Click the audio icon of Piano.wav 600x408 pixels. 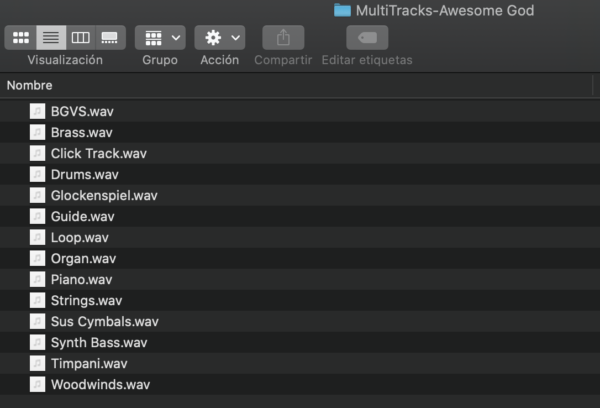point(38,279)
